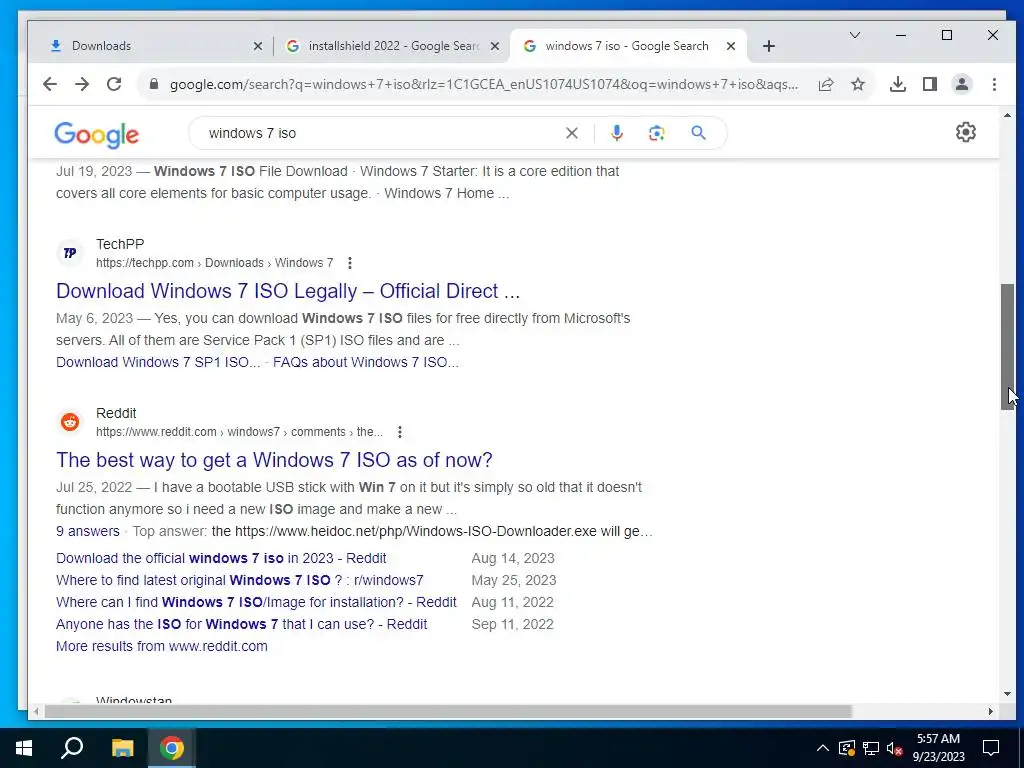The image size is (1024, 768).
Task: Open Where to find latest original Windows 7 ISO
Action: click(240, 580)
